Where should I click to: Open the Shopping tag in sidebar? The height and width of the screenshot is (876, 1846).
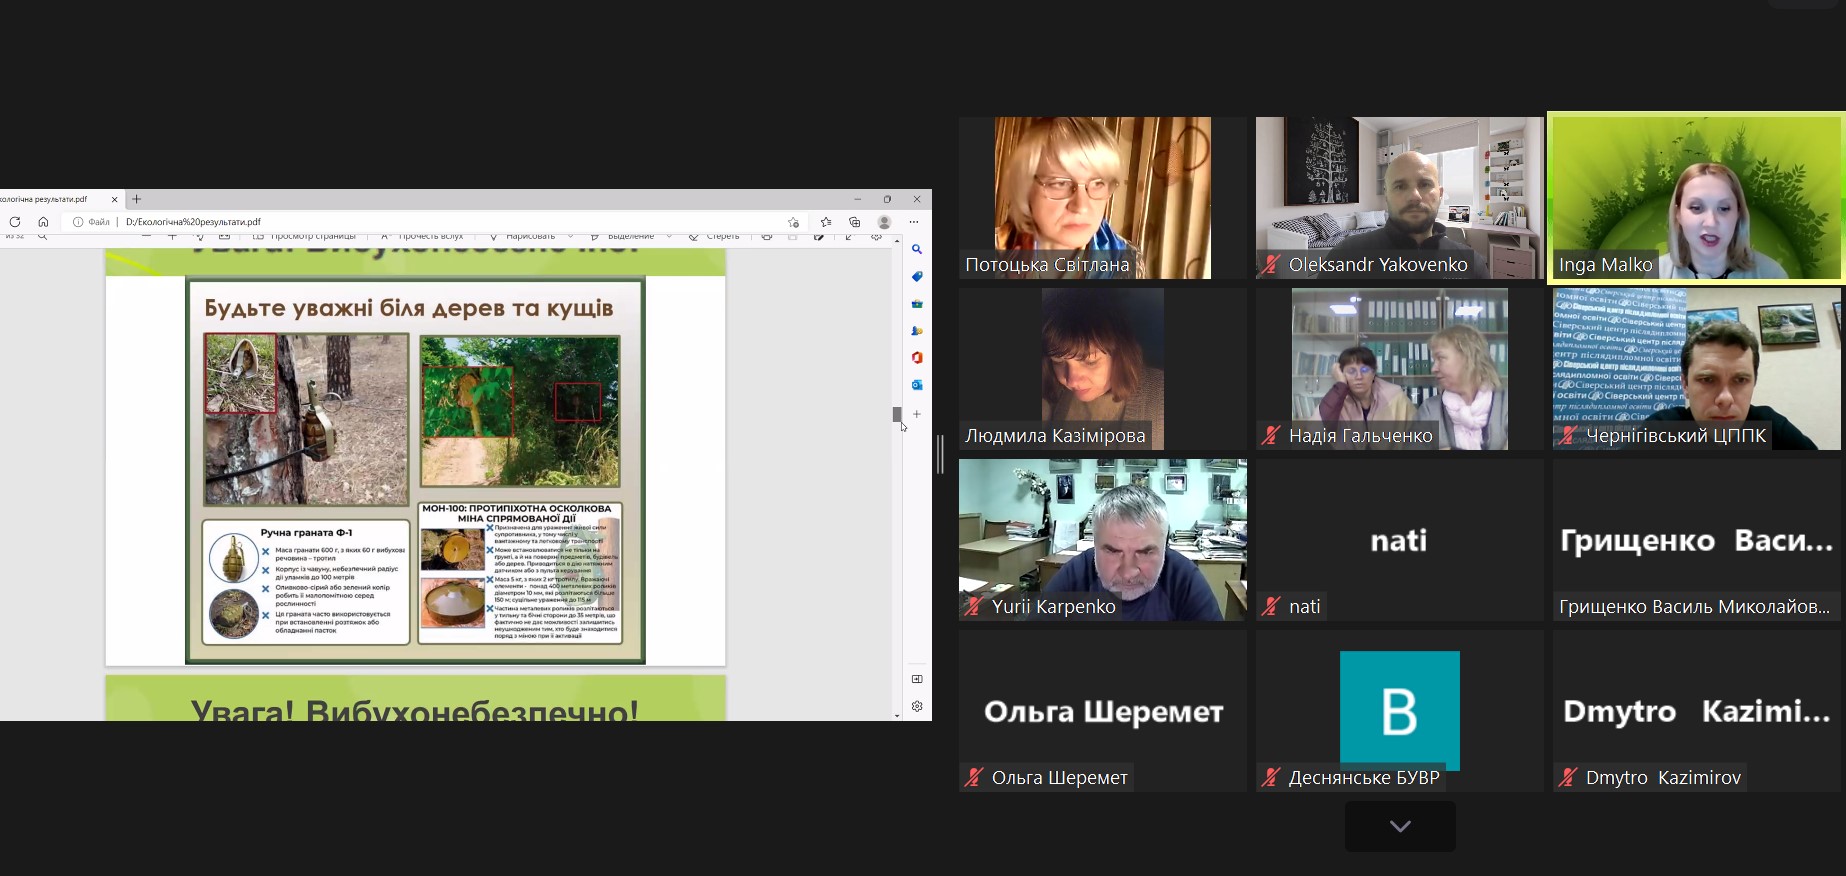[917, 276]
